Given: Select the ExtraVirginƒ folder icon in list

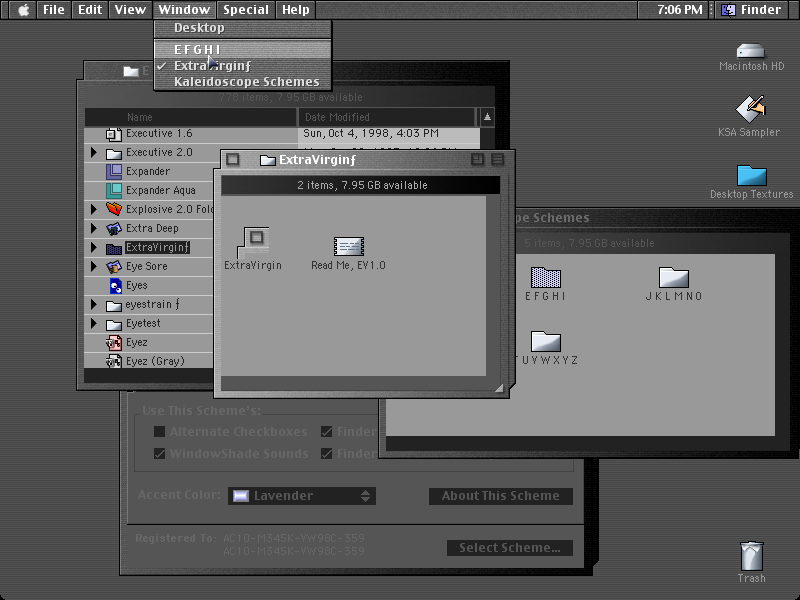Looking at the screenshot, I should (113, 248).
